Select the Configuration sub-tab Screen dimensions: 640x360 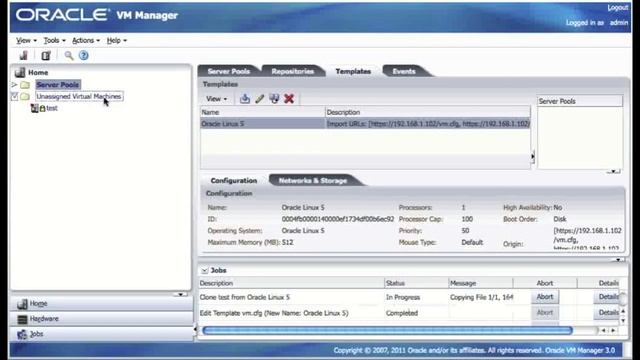click(234, 180)
